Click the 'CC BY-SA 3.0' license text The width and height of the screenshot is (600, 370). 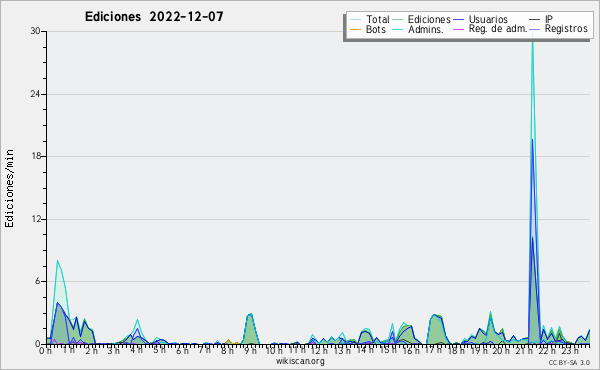click(x=569, y=362)
